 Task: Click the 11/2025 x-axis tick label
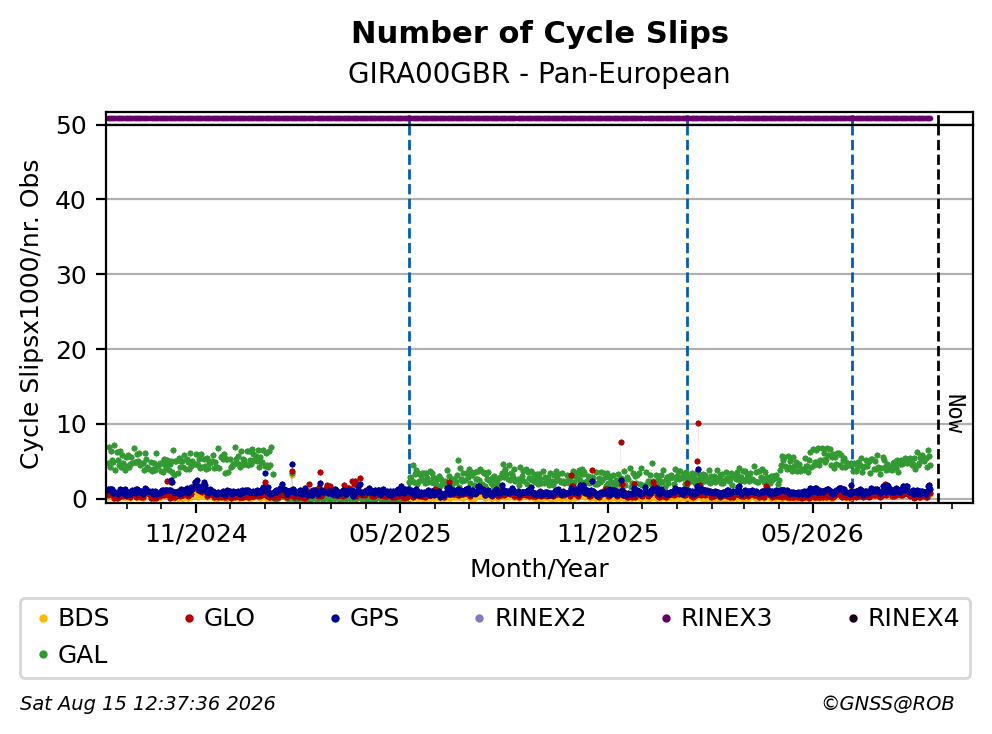607,534
